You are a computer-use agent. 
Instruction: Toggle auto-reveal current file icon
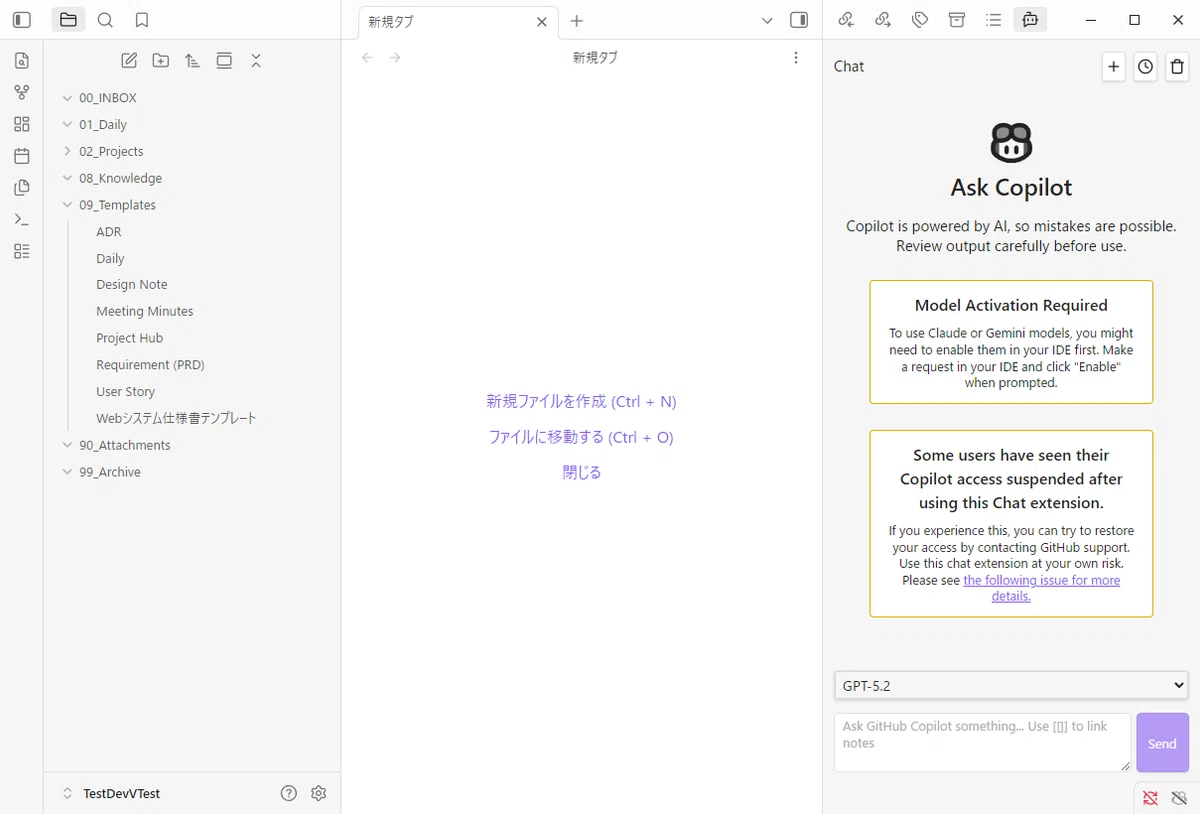(224, 61)
